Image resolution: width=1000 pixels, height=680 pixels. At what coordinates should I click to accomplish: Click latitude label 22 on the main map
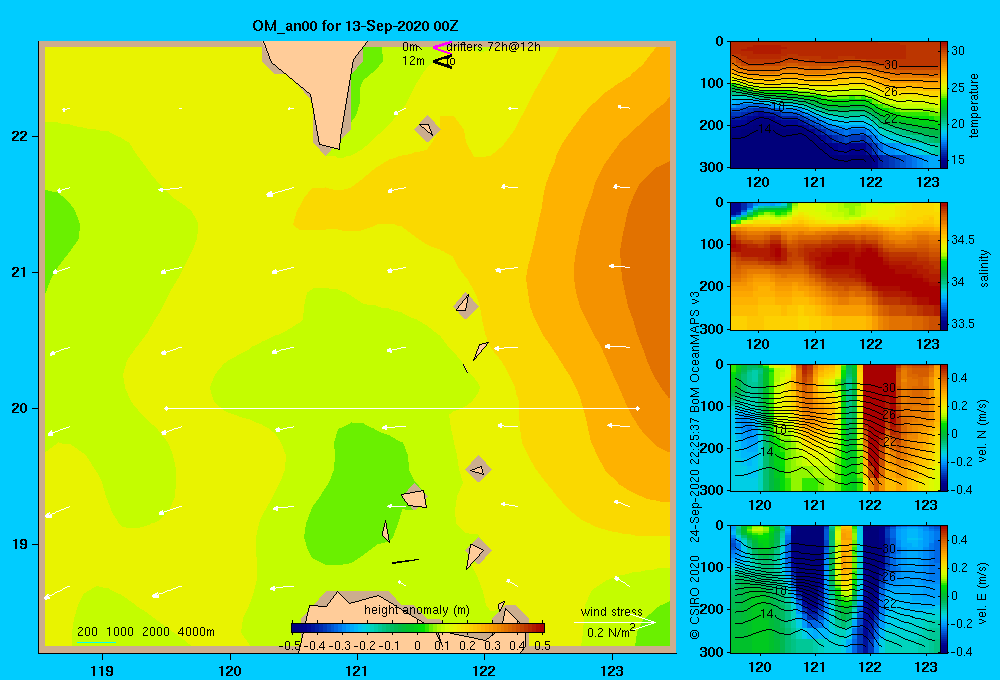pyautogui.click(x=20, y=136)
